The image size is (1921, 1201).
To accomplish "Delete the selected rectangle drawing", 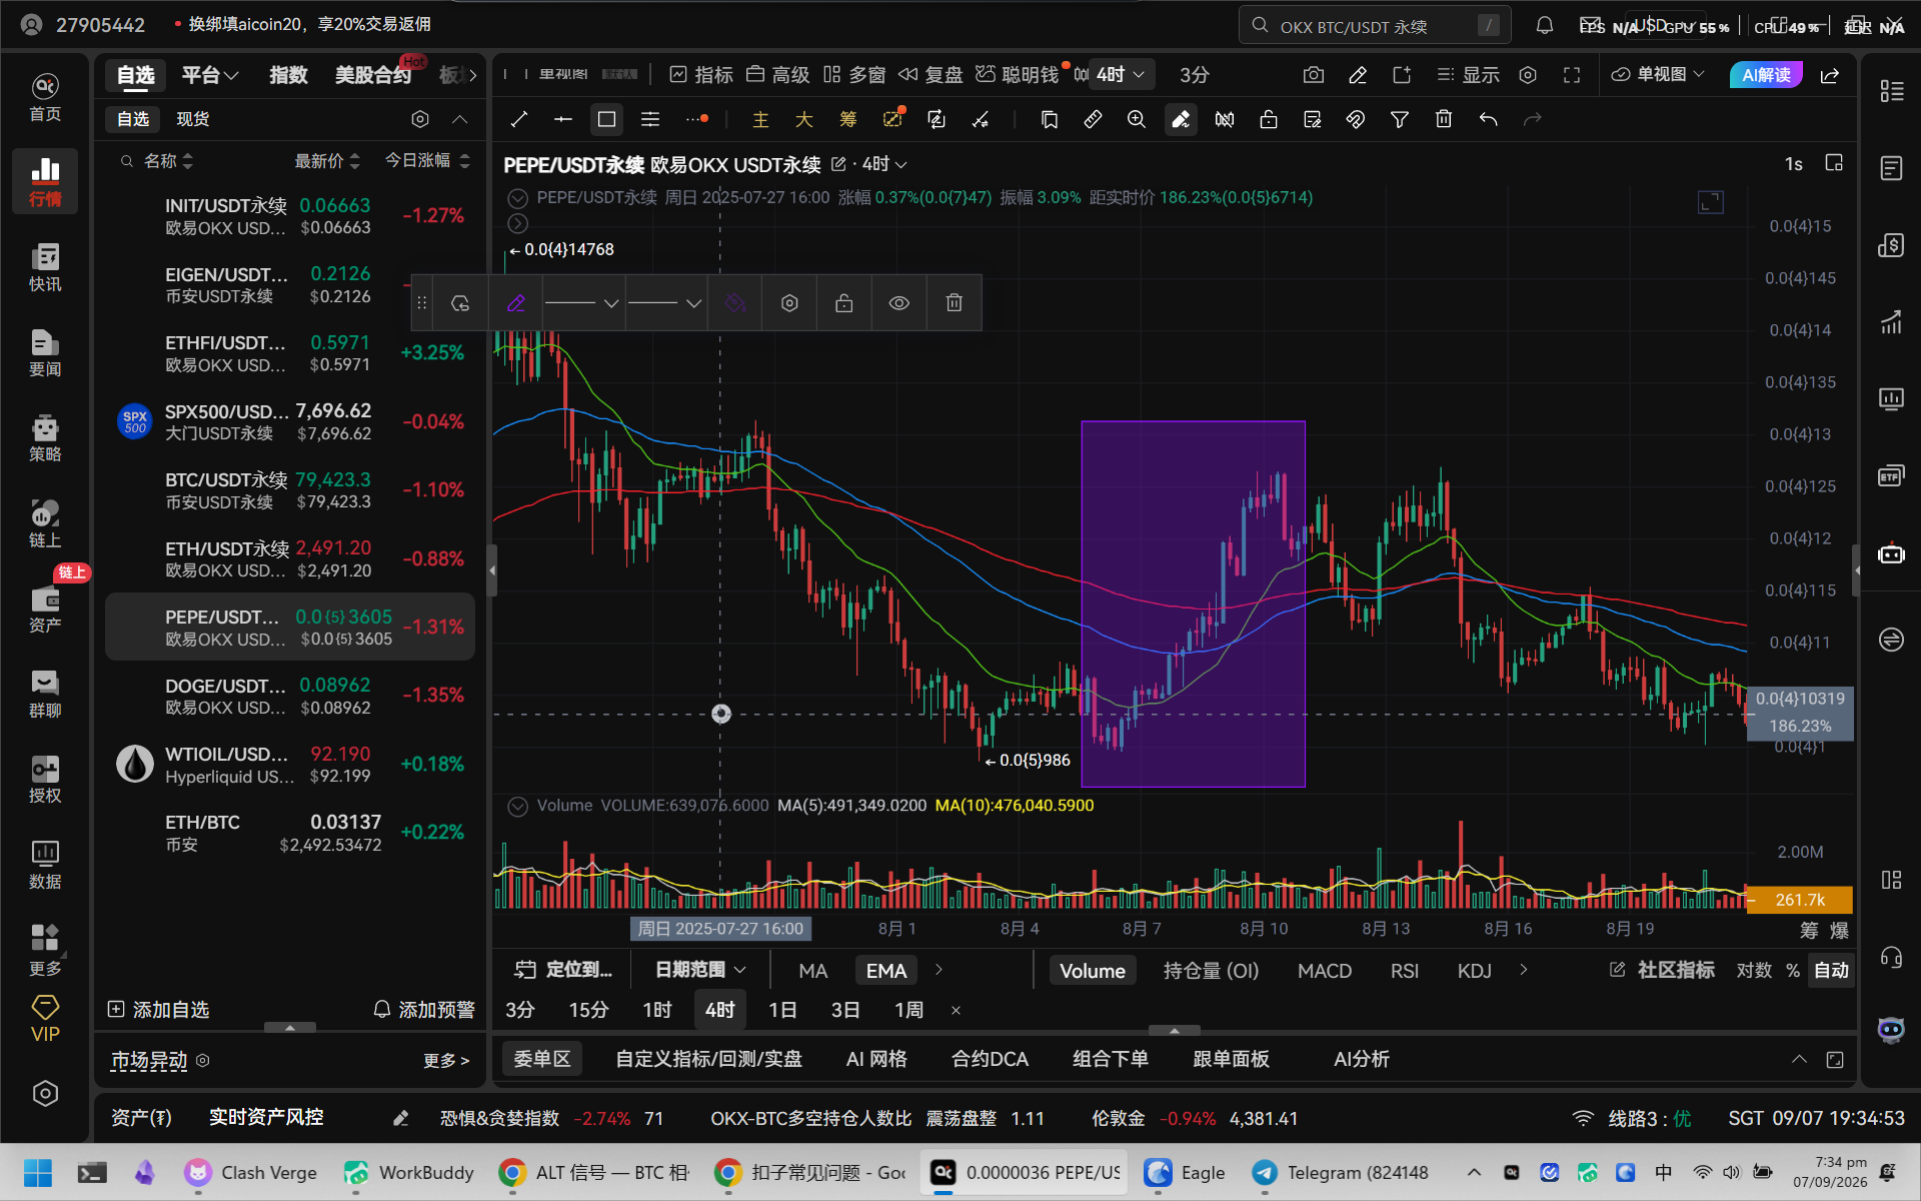I will click(x=954, y=303).
